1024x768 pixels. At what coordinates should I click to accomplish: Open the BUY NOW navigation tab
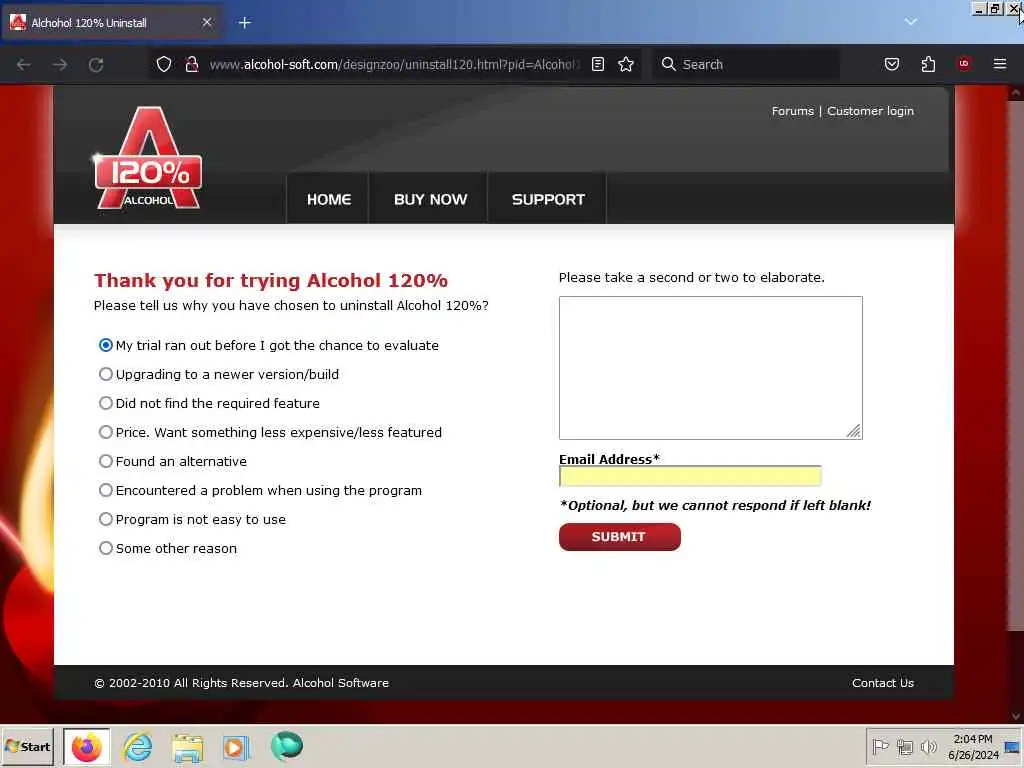[x=430, y=199]
